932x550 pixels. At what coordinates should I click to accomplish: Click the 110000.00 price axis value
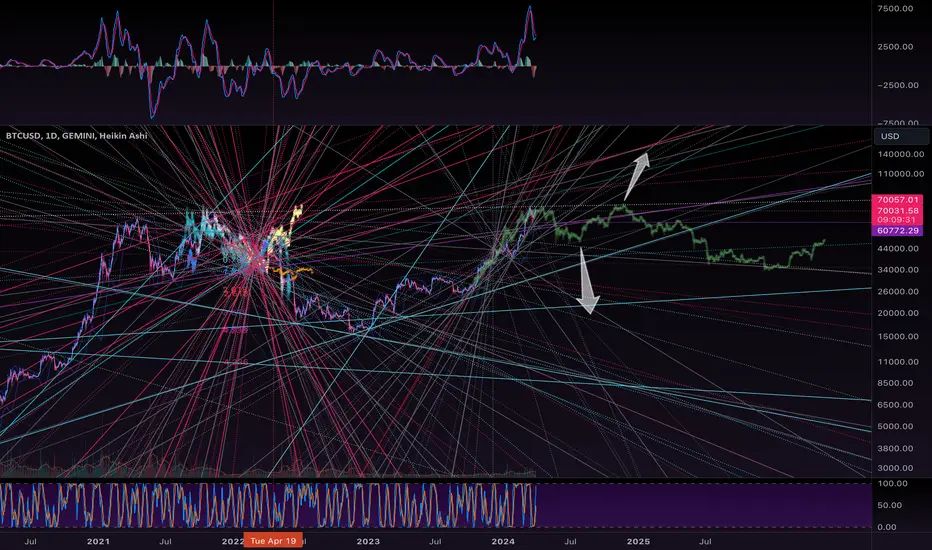(900, 174)
